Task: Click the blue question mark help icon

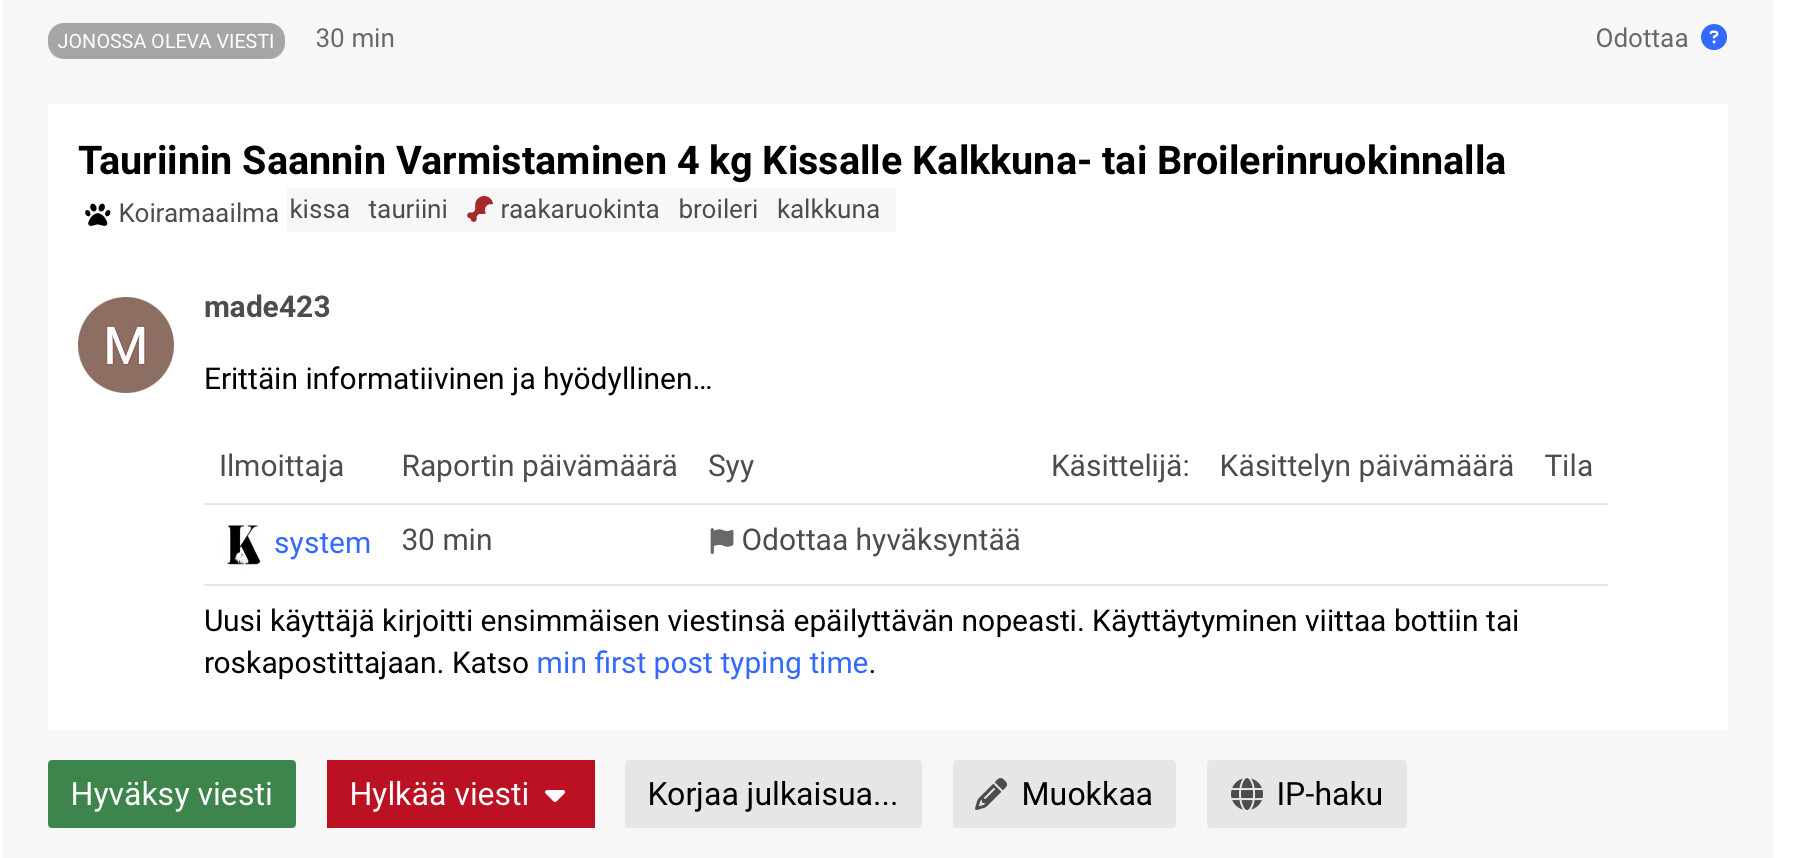Action: tap(1713, 38)
